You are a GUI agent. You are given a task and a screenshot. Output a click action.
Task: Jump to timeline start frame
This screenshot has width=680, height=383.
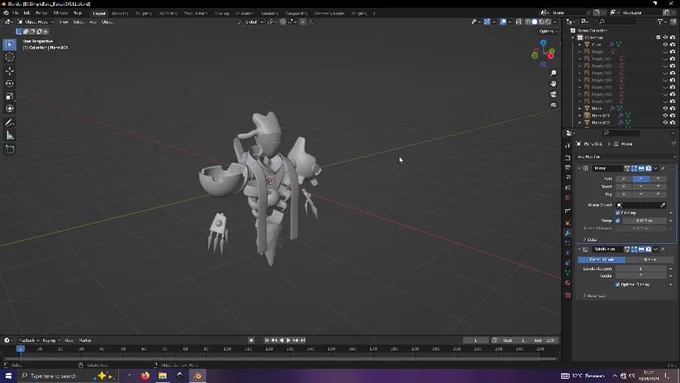267,340
